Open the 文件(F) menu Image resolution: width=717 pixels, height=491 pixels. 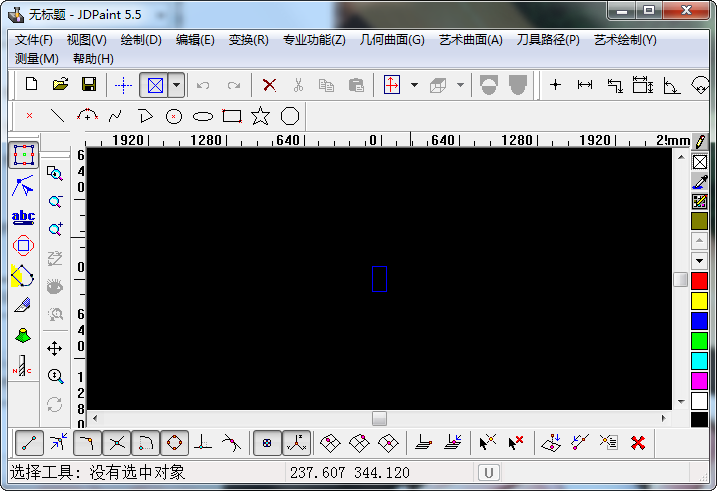pos(34,40)
